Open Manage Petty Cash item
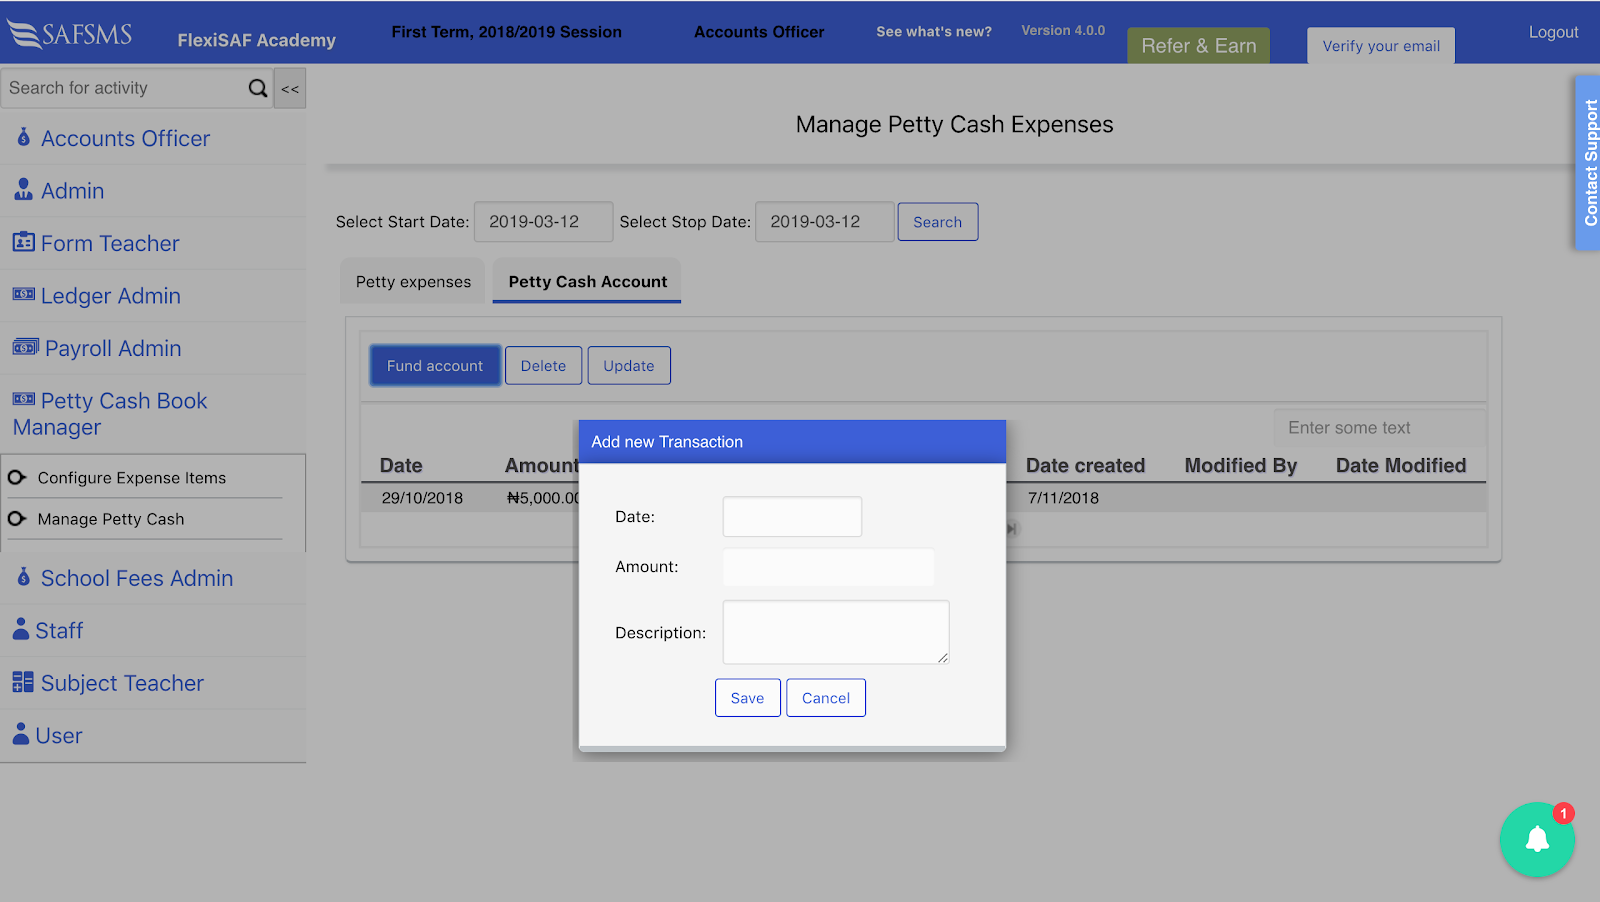The image size is (1600, 902). point(111,519)
